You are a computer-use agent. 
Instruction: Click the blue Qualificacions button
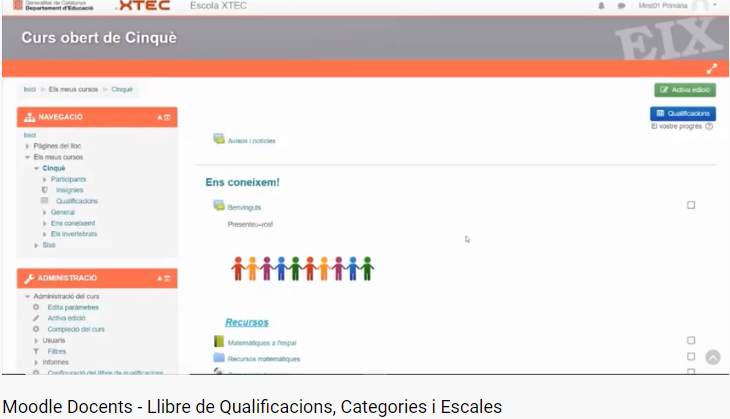[682, 114]
